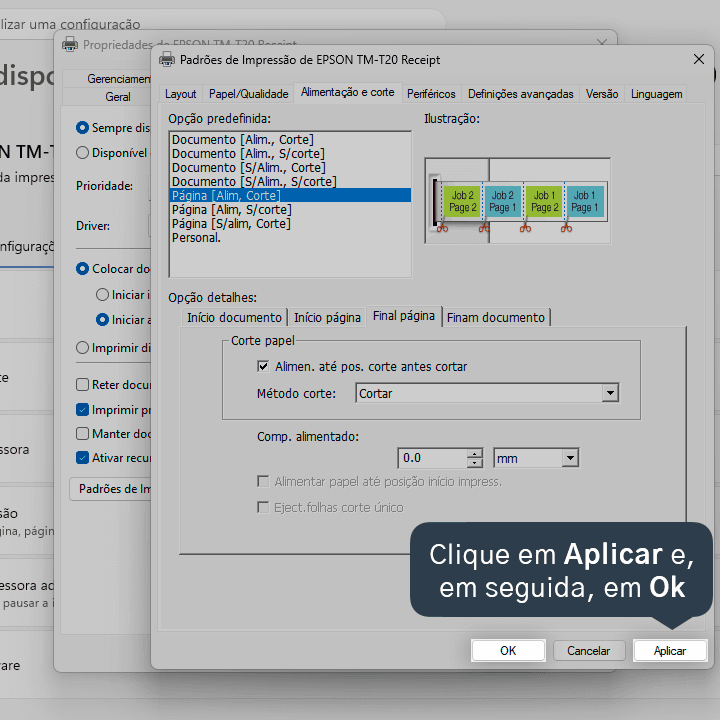This screenshot has height=720, width=720.
Task: Select Sempre disponível radio in Propriedades window
Action: point(82,128)
